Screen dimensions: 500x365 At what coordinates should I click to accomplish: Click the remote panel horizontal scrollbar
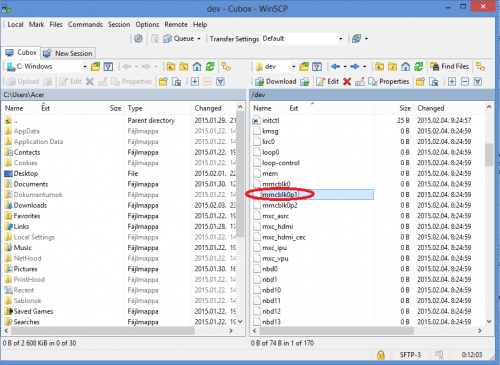pyautogui.click(x=336, y=331)
